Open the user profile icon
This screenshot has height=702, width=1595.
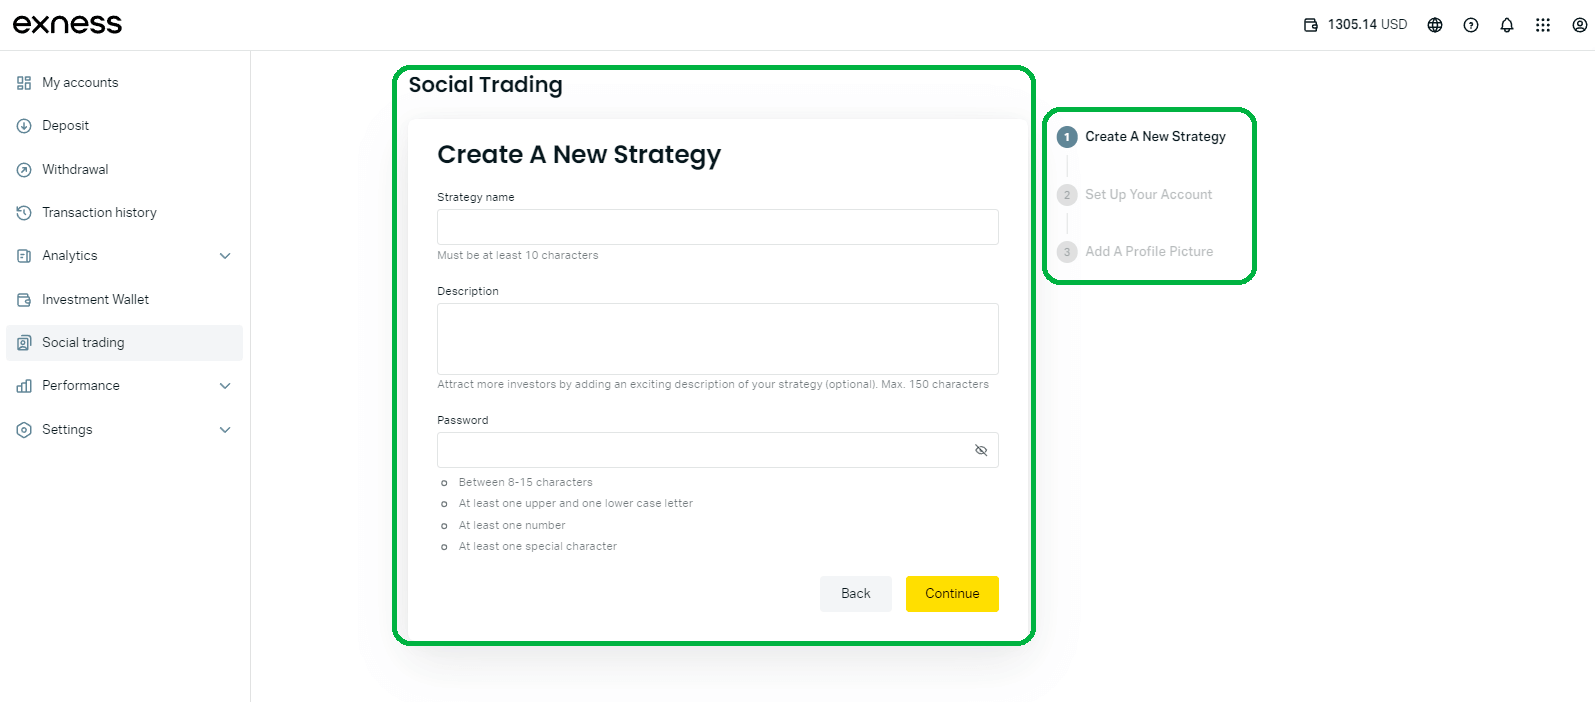click(x=1579, y=25)
